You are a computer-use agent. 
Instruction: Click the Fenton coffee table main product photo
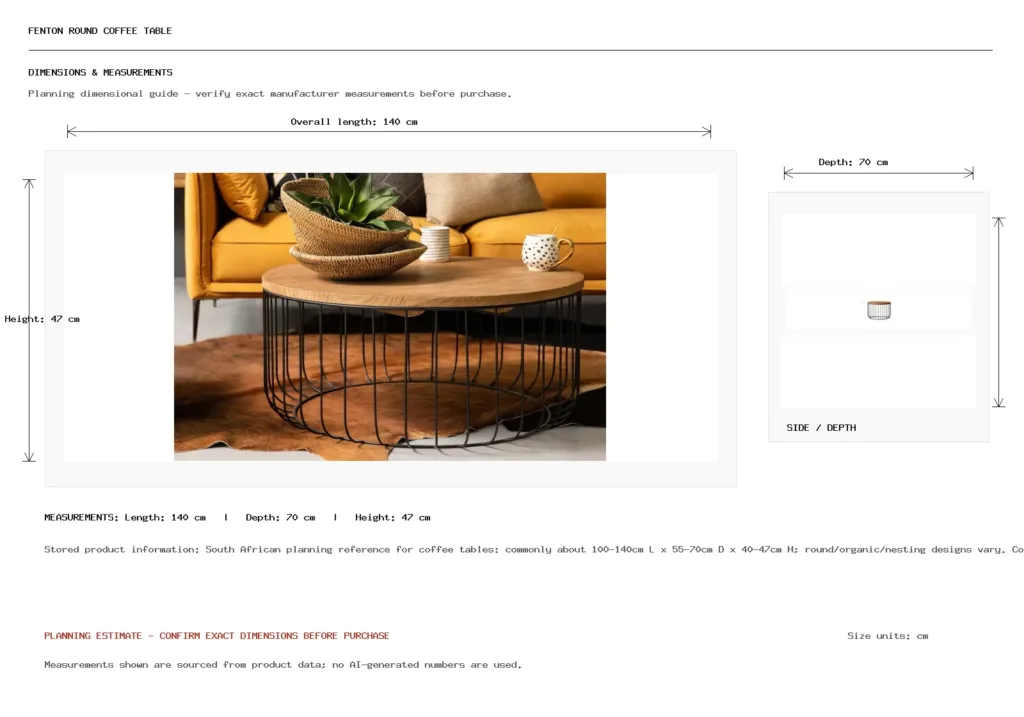(x=390, y=317)
